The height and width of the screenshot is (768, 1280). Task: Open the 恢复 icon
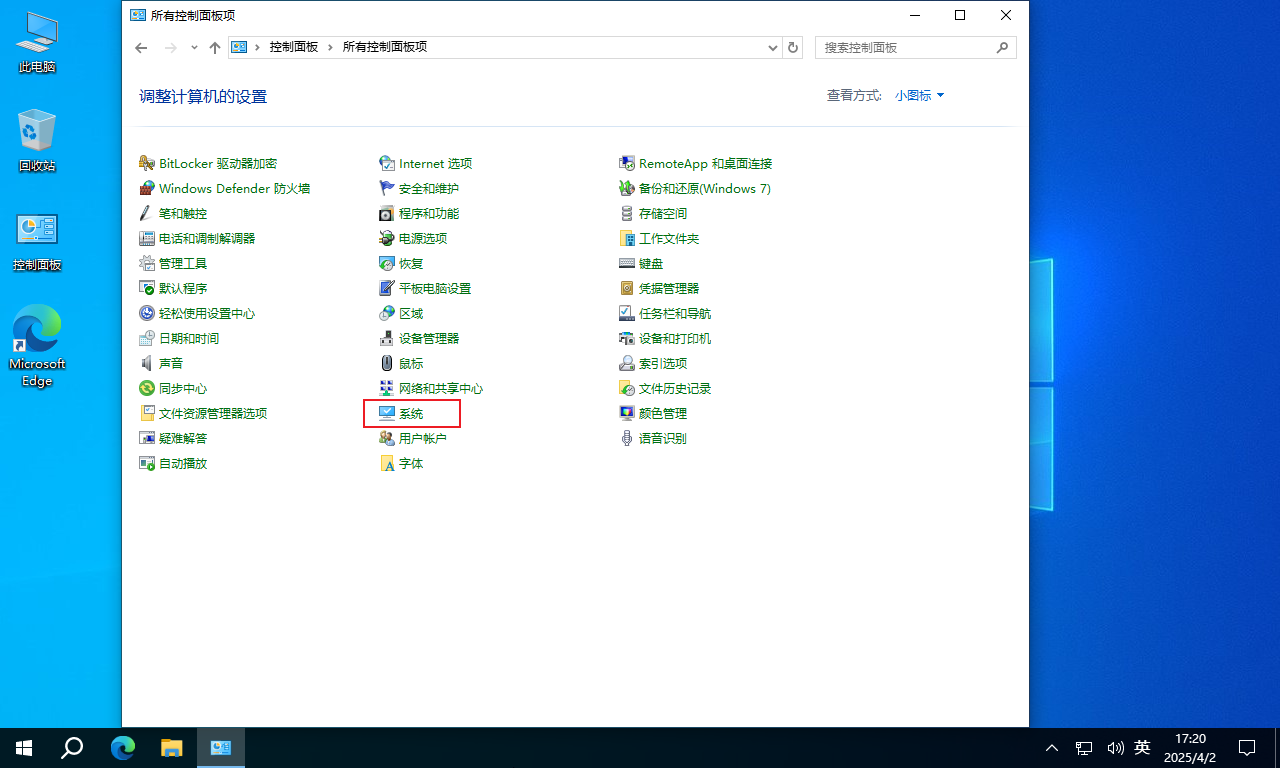tap(387, 263)
